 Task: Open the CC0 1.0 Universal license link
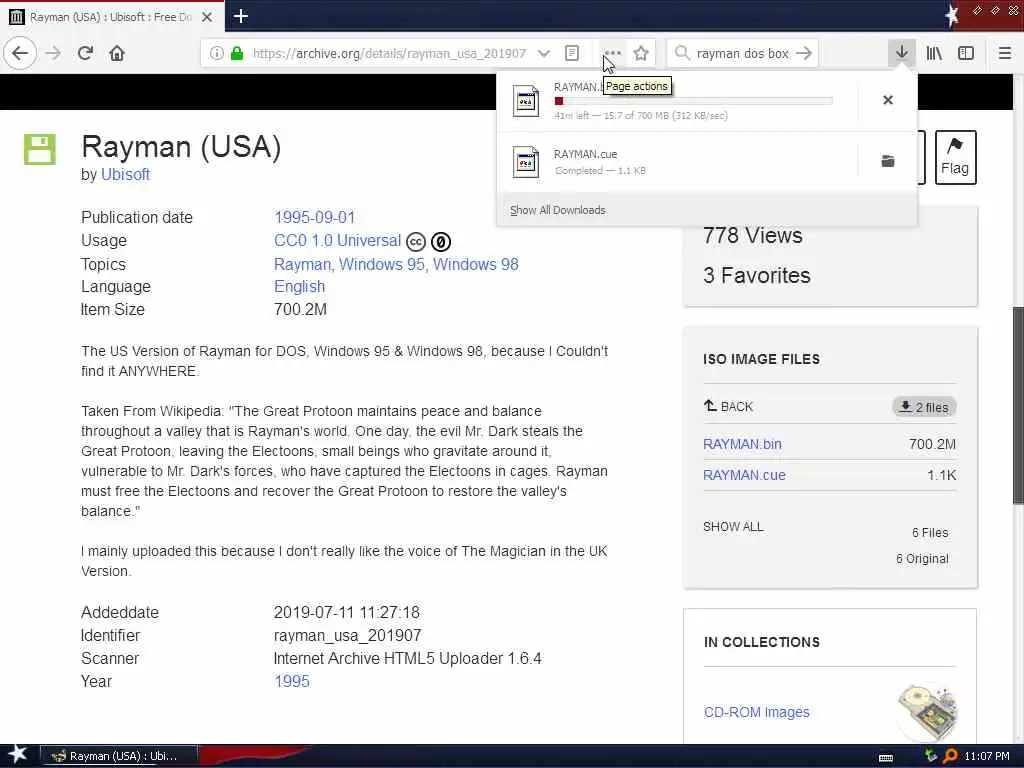pos(337,240)
